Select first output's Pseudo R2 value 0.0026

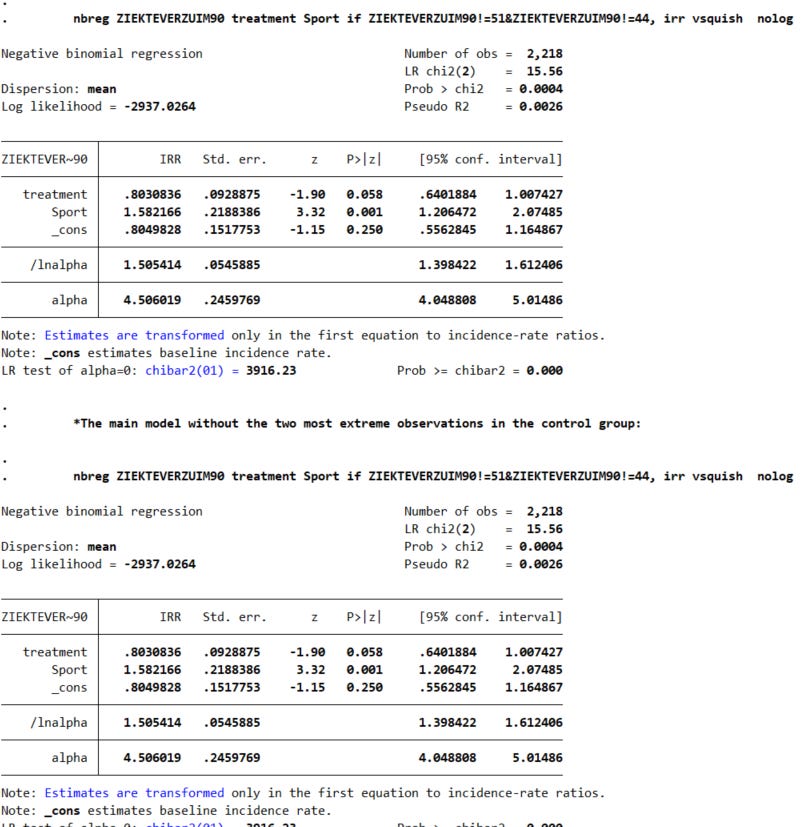[x=541, y=107]
